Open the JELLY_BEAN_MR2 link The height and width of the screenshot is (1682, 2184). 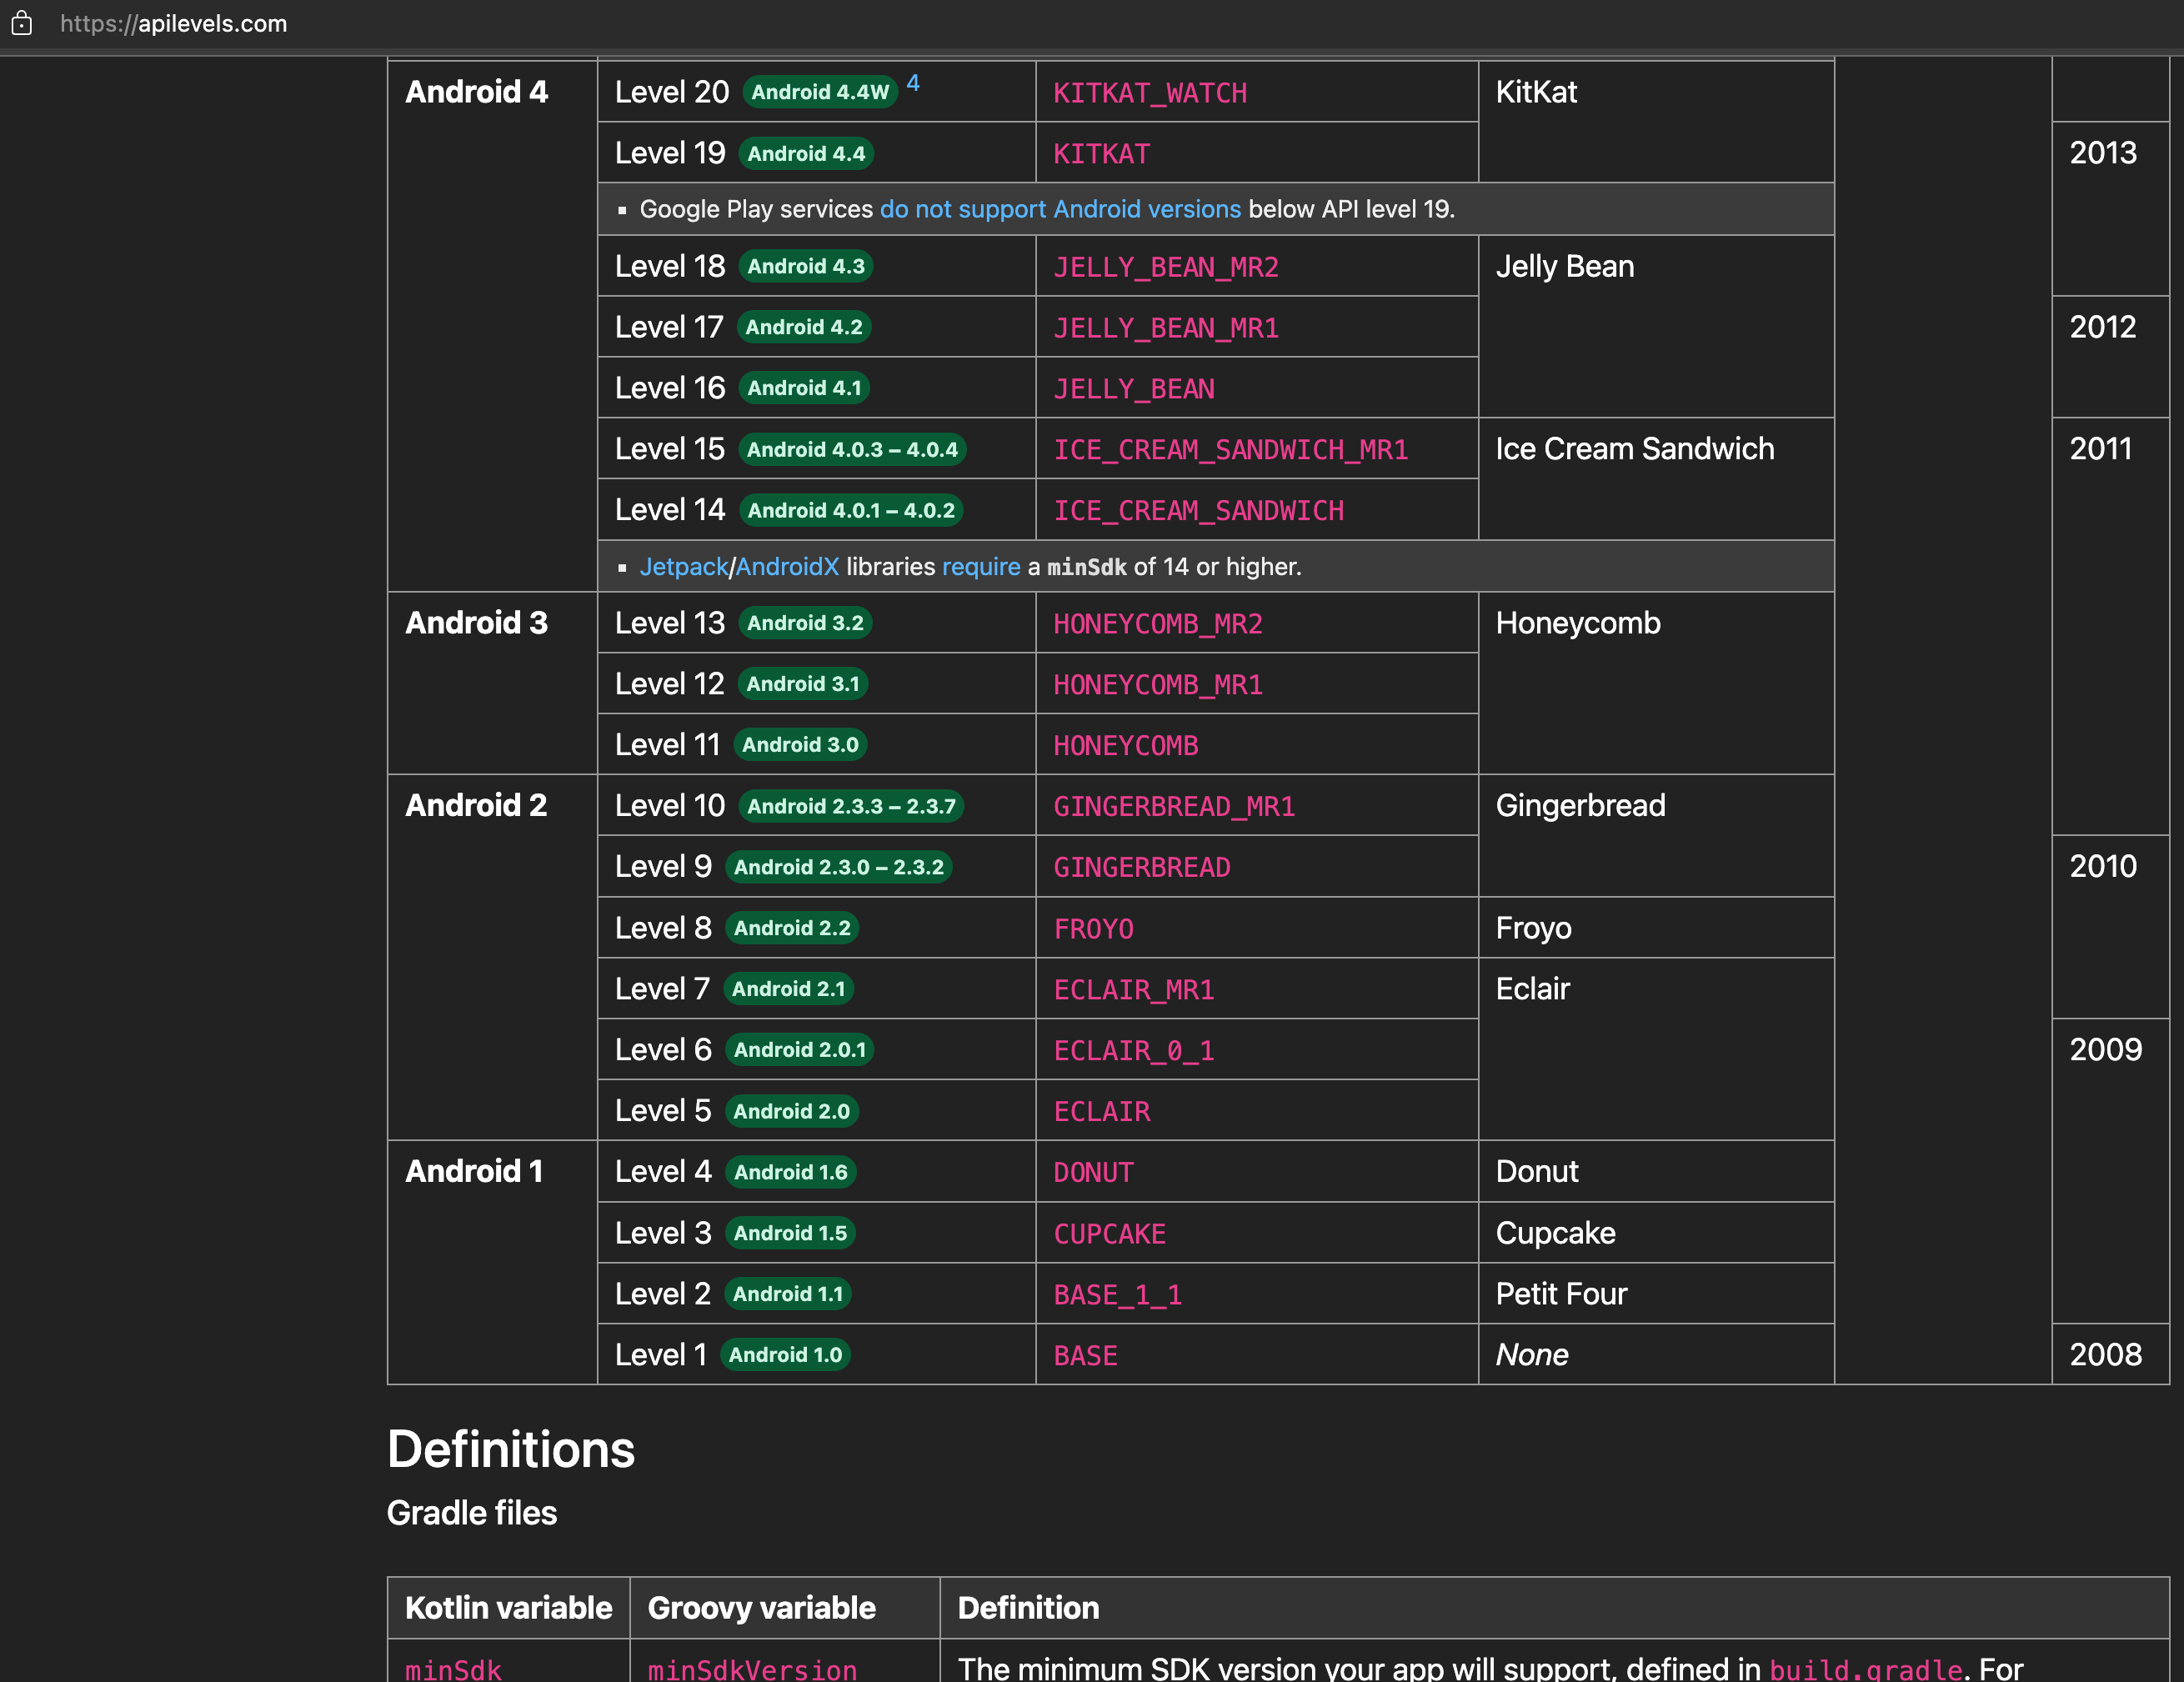coord(1166,267)
